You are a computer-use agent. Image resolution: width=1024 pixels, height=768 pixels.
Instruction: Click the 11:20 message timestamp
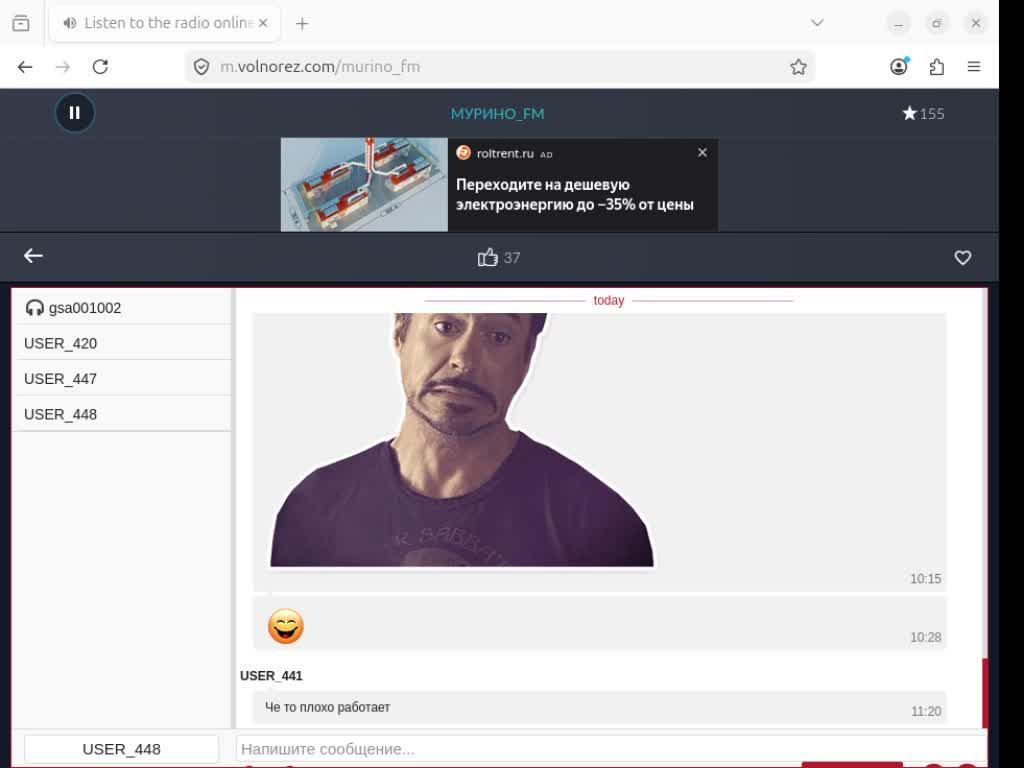[x=926, y=711]
